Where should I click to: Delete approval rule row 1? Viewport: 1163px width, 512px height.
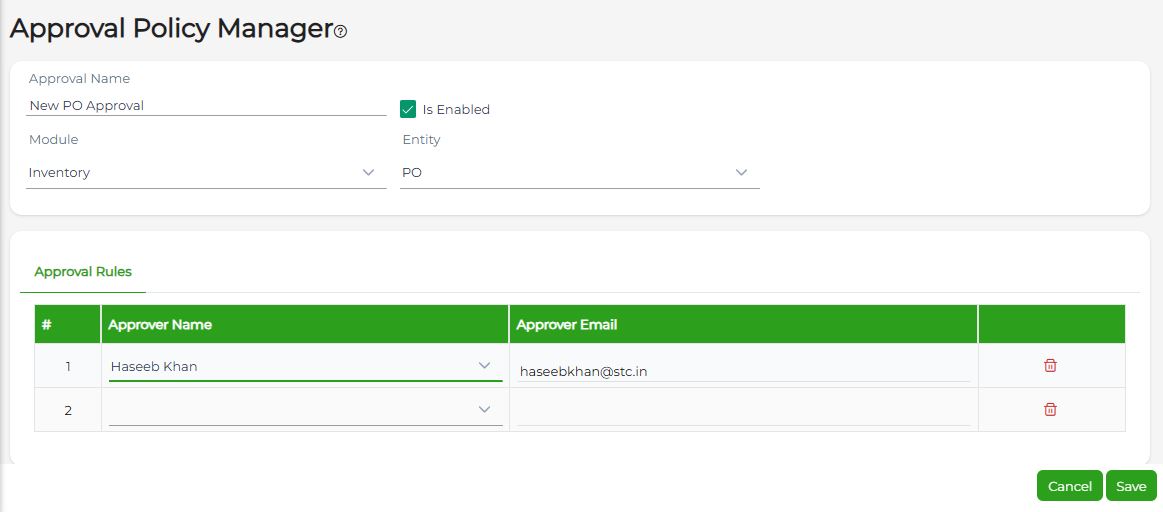1050,366
